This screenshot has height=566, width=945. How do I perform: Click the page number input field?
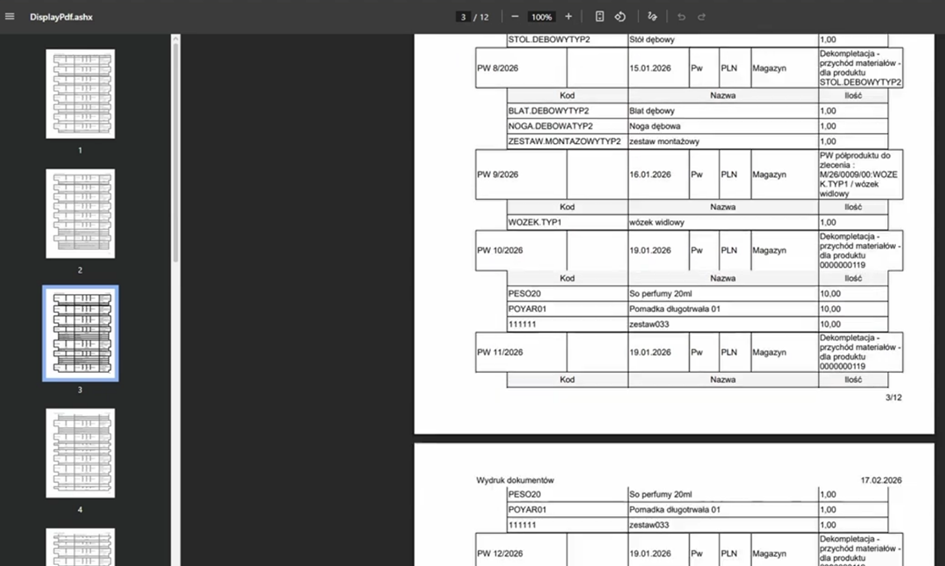click(463, 17)
